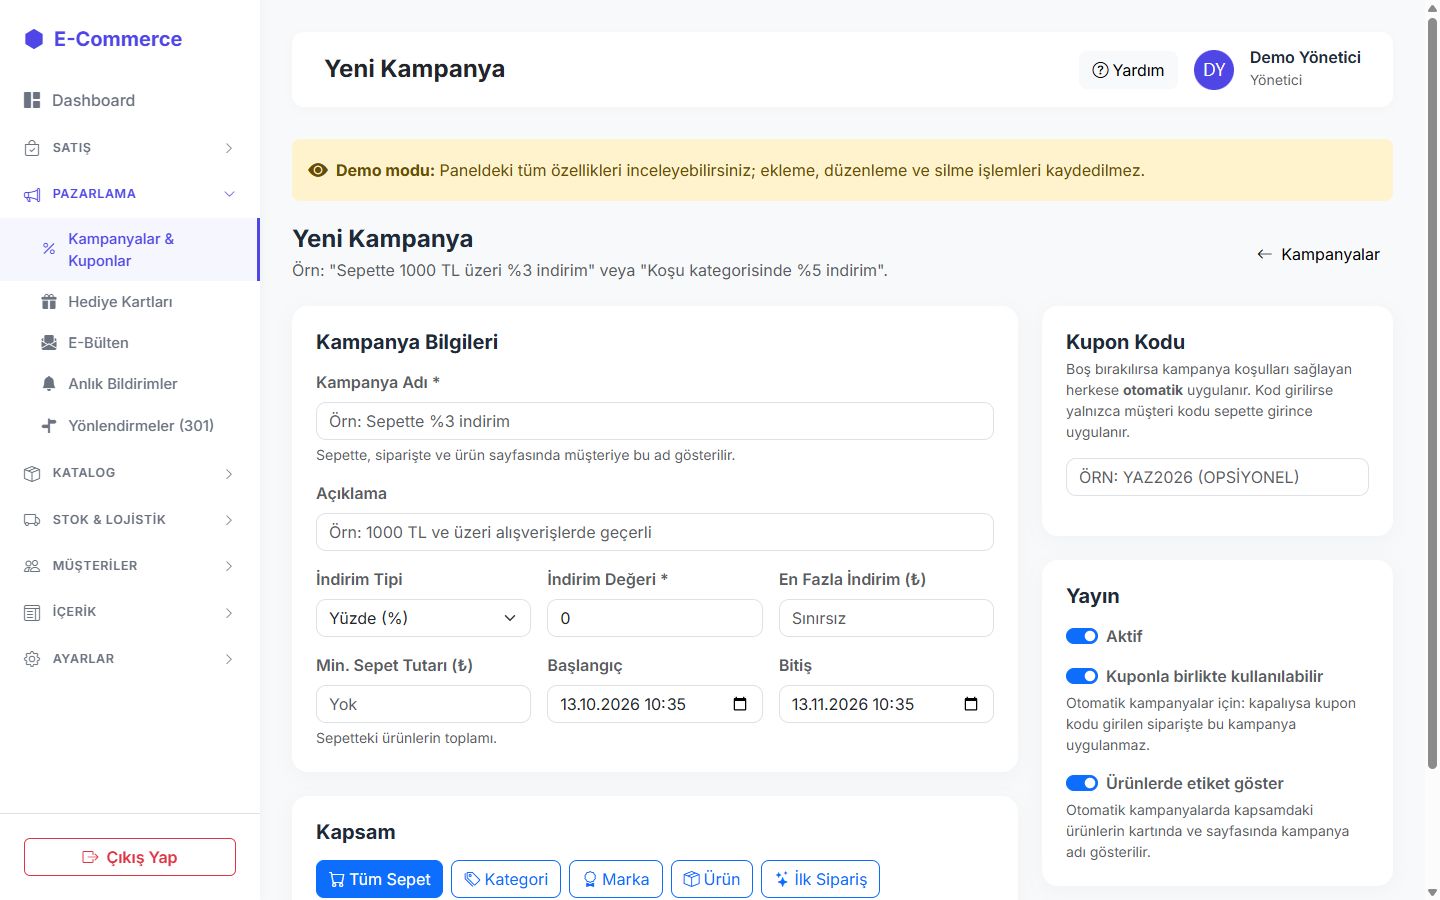
Task: Click the page vertical scrollbar
Action: click(x=1432, y=392)
